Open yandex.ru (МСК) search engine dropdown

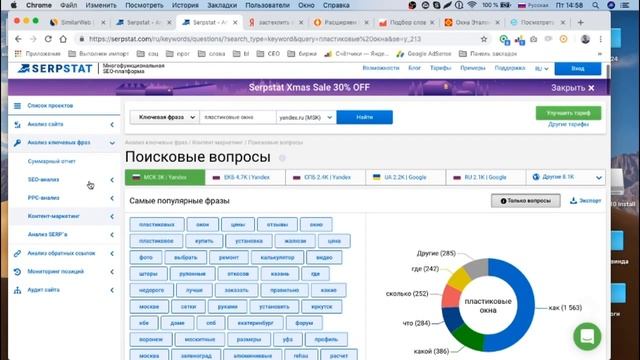(306, 117)
